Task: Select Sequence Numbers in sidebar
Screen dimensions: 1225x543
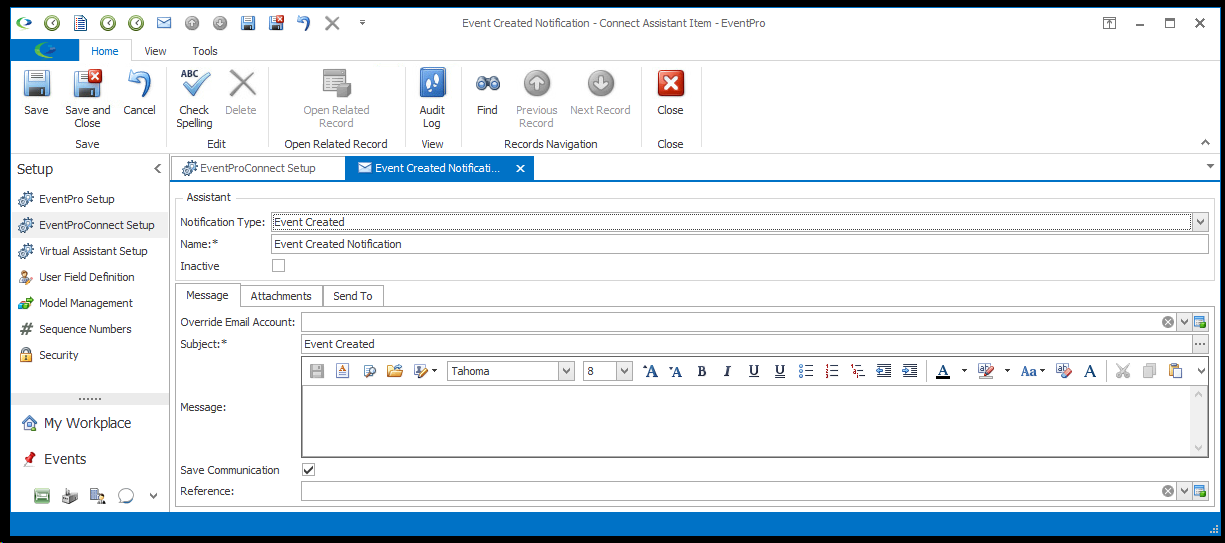Action: (x=85, y=329)
